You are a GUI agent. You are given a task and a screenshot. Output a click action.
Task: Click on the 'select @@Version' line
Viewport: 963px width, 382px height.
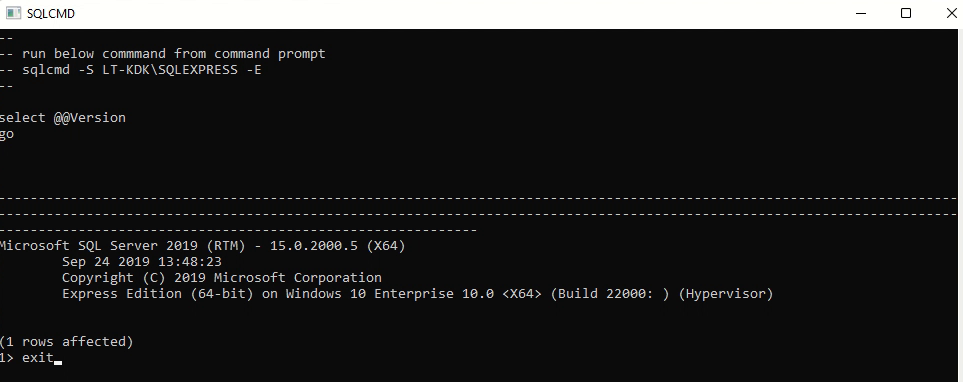tap(63, 117)
